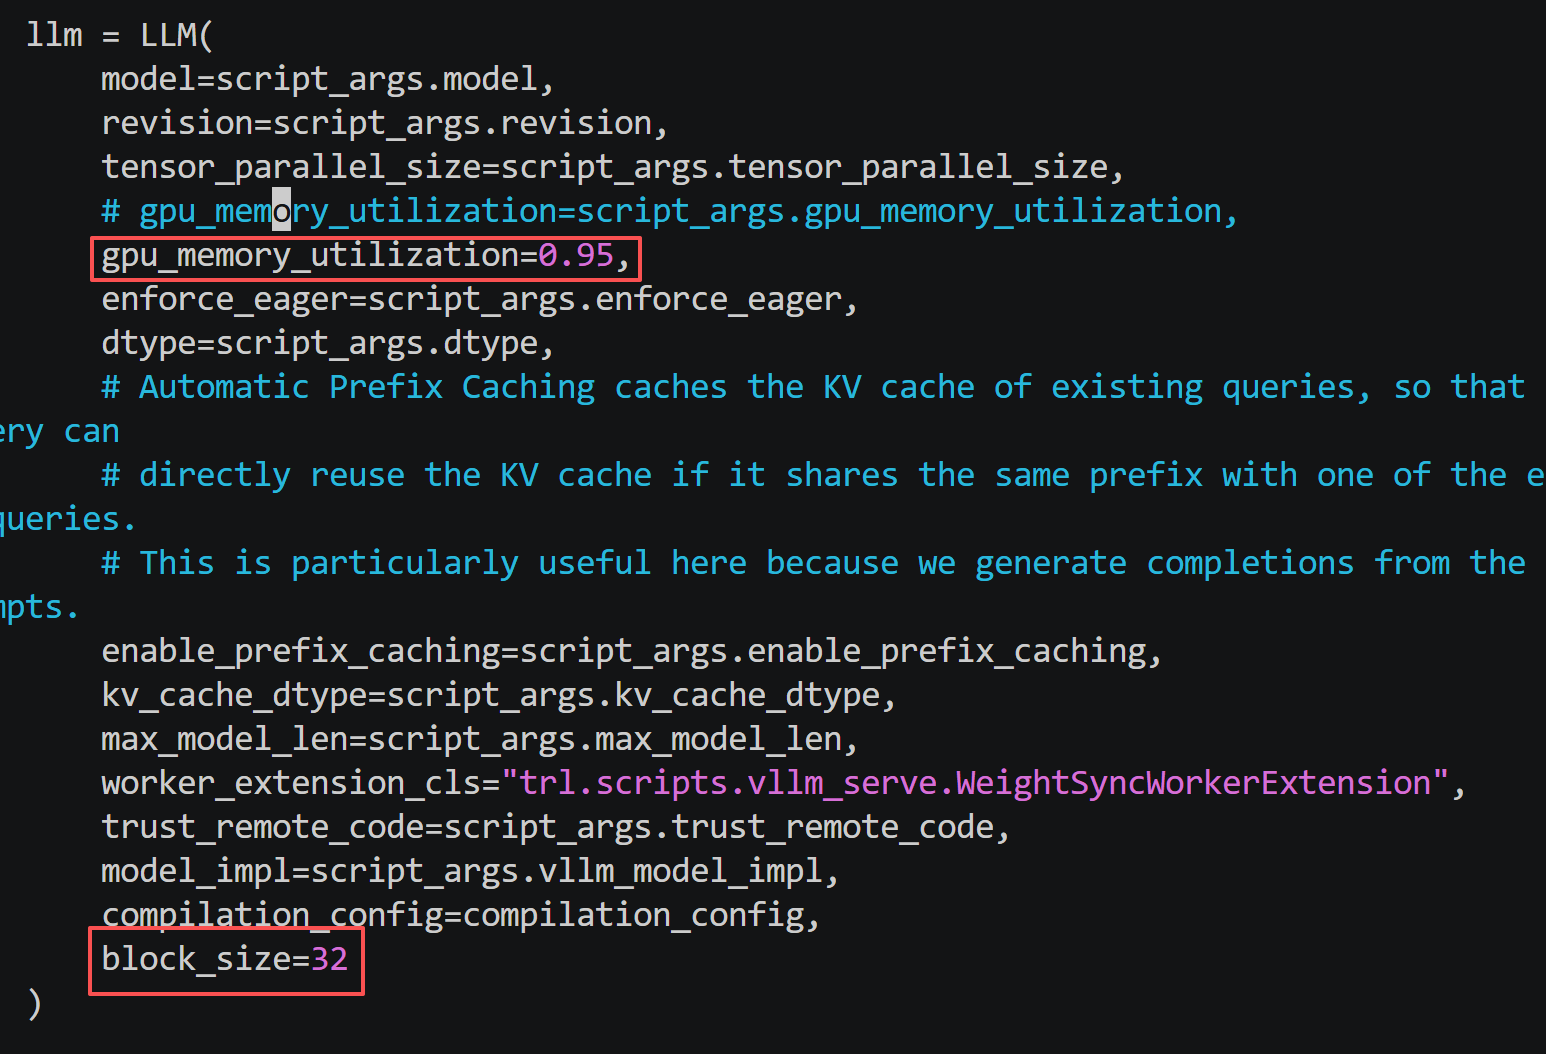Click the tensor_parallel_size argument line
The height and width of the screenshot is (1054, 1546).
[x=613, y=167]
